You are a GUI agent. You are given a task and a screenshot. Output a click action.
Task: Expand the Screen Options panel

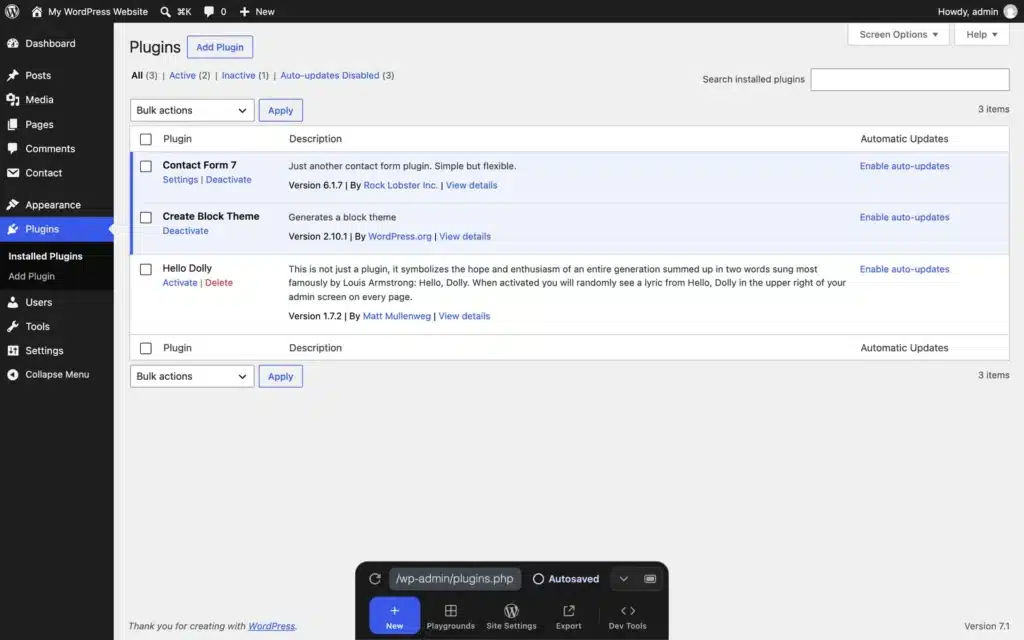[x=899, y=35]
